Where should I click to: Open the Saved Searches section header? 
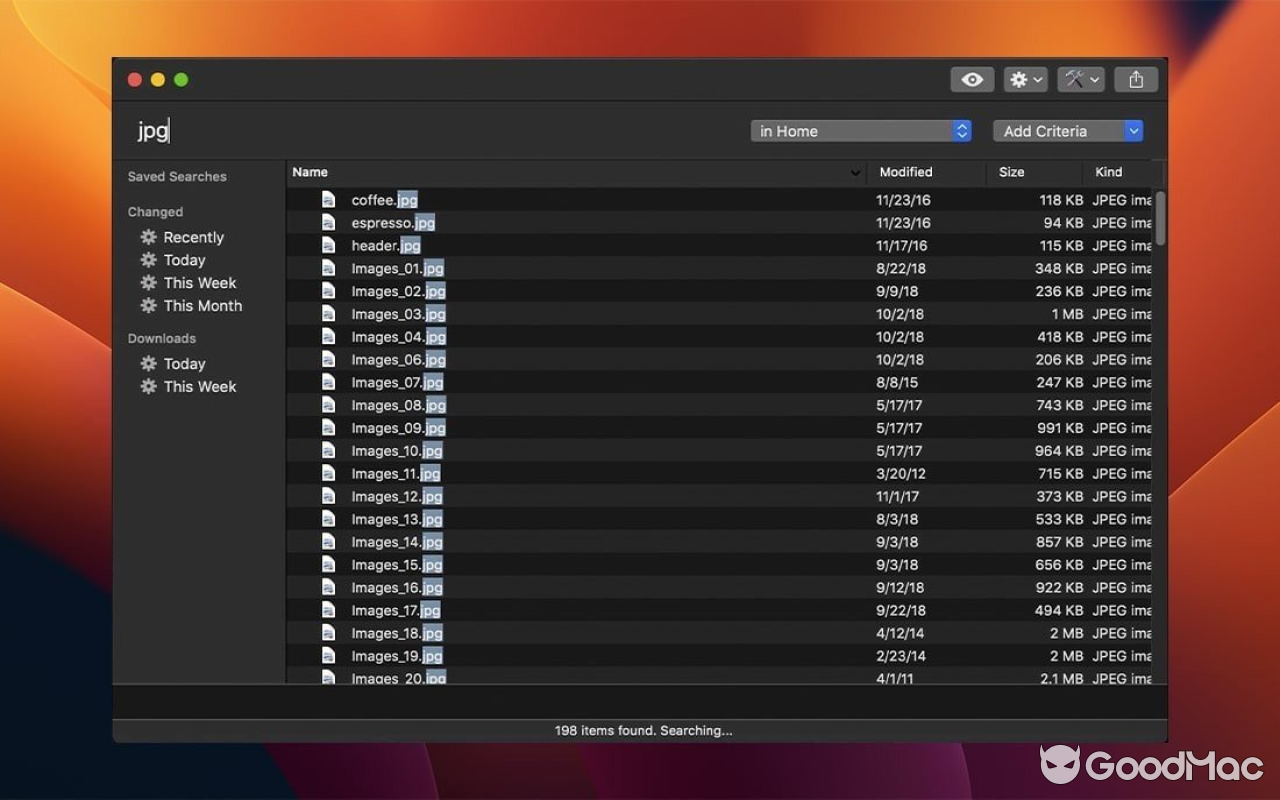point(176,176)
